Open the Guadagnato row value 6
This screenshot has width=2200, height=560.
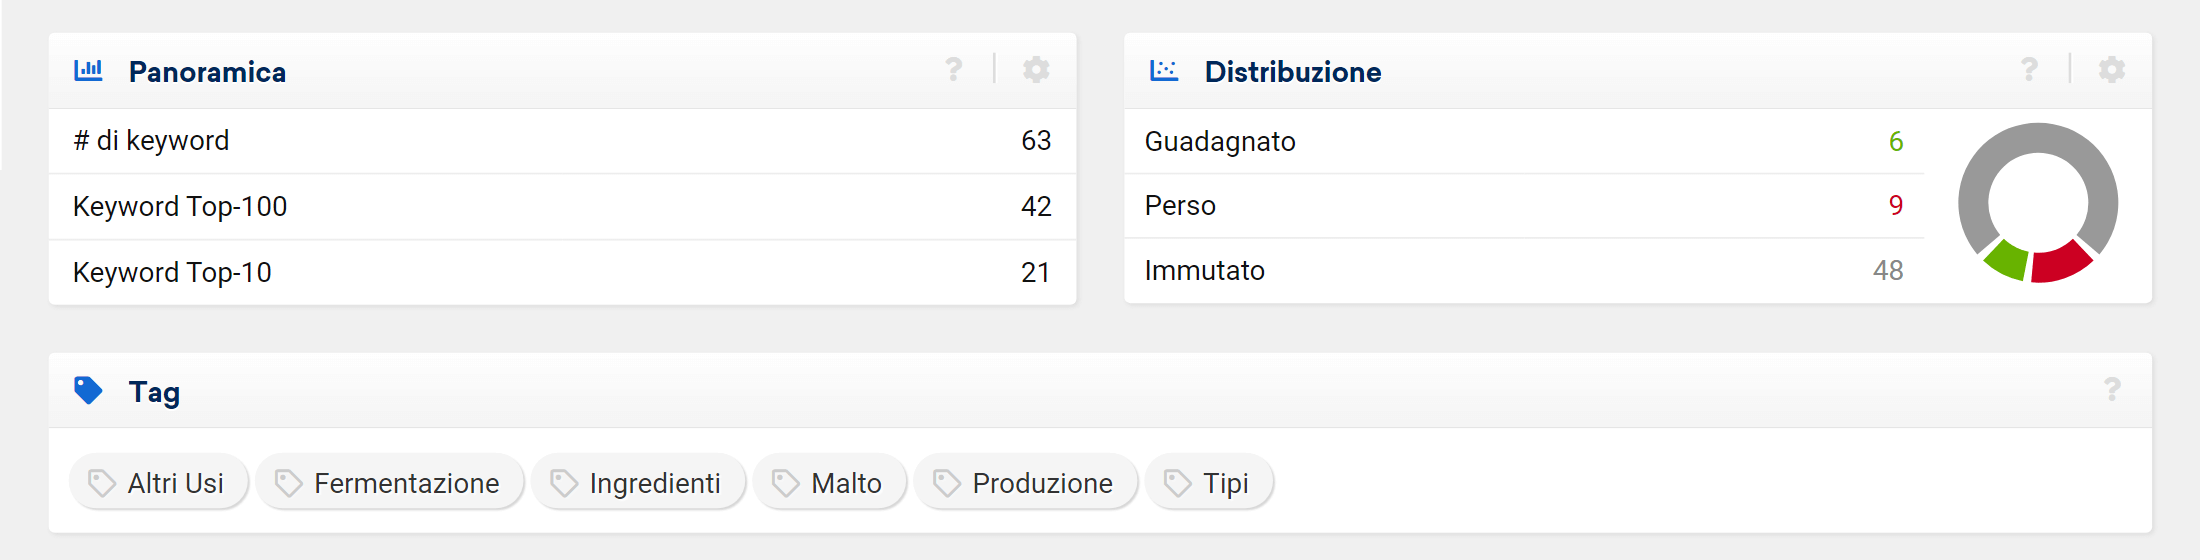1895,142
